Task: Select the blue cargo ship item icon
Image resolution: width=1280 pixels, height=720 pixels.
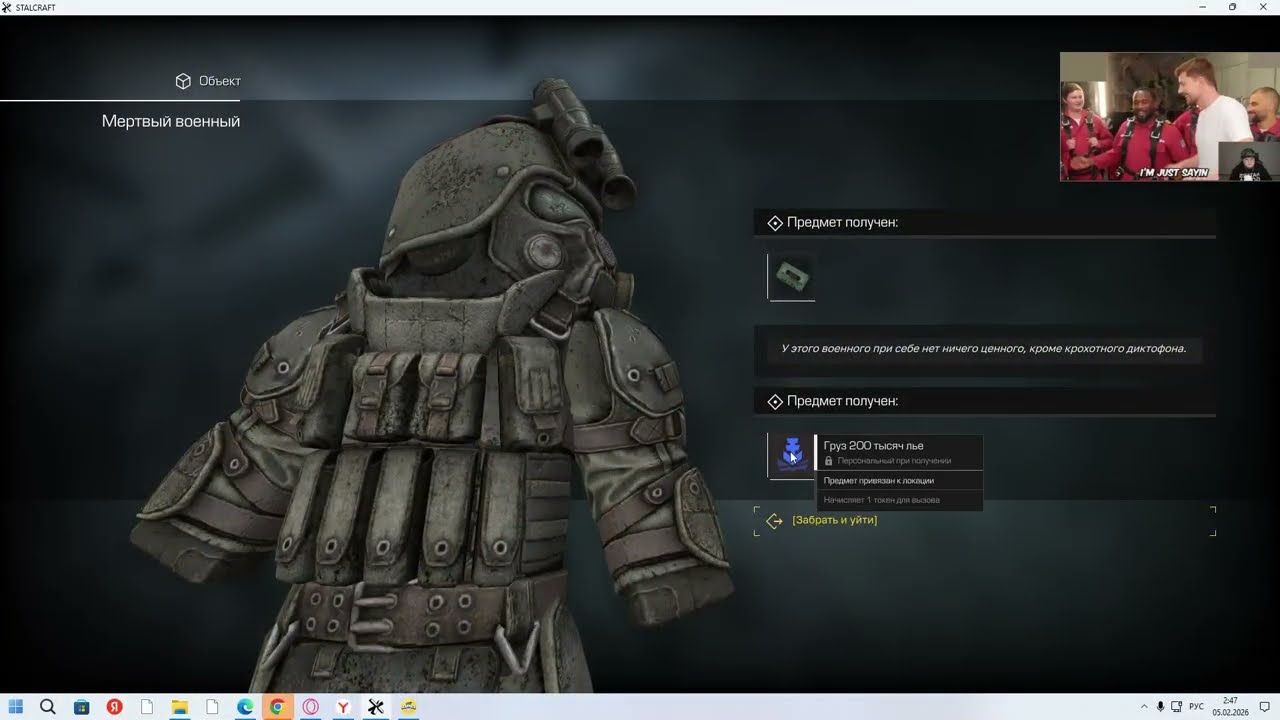Action: (792, 455)
